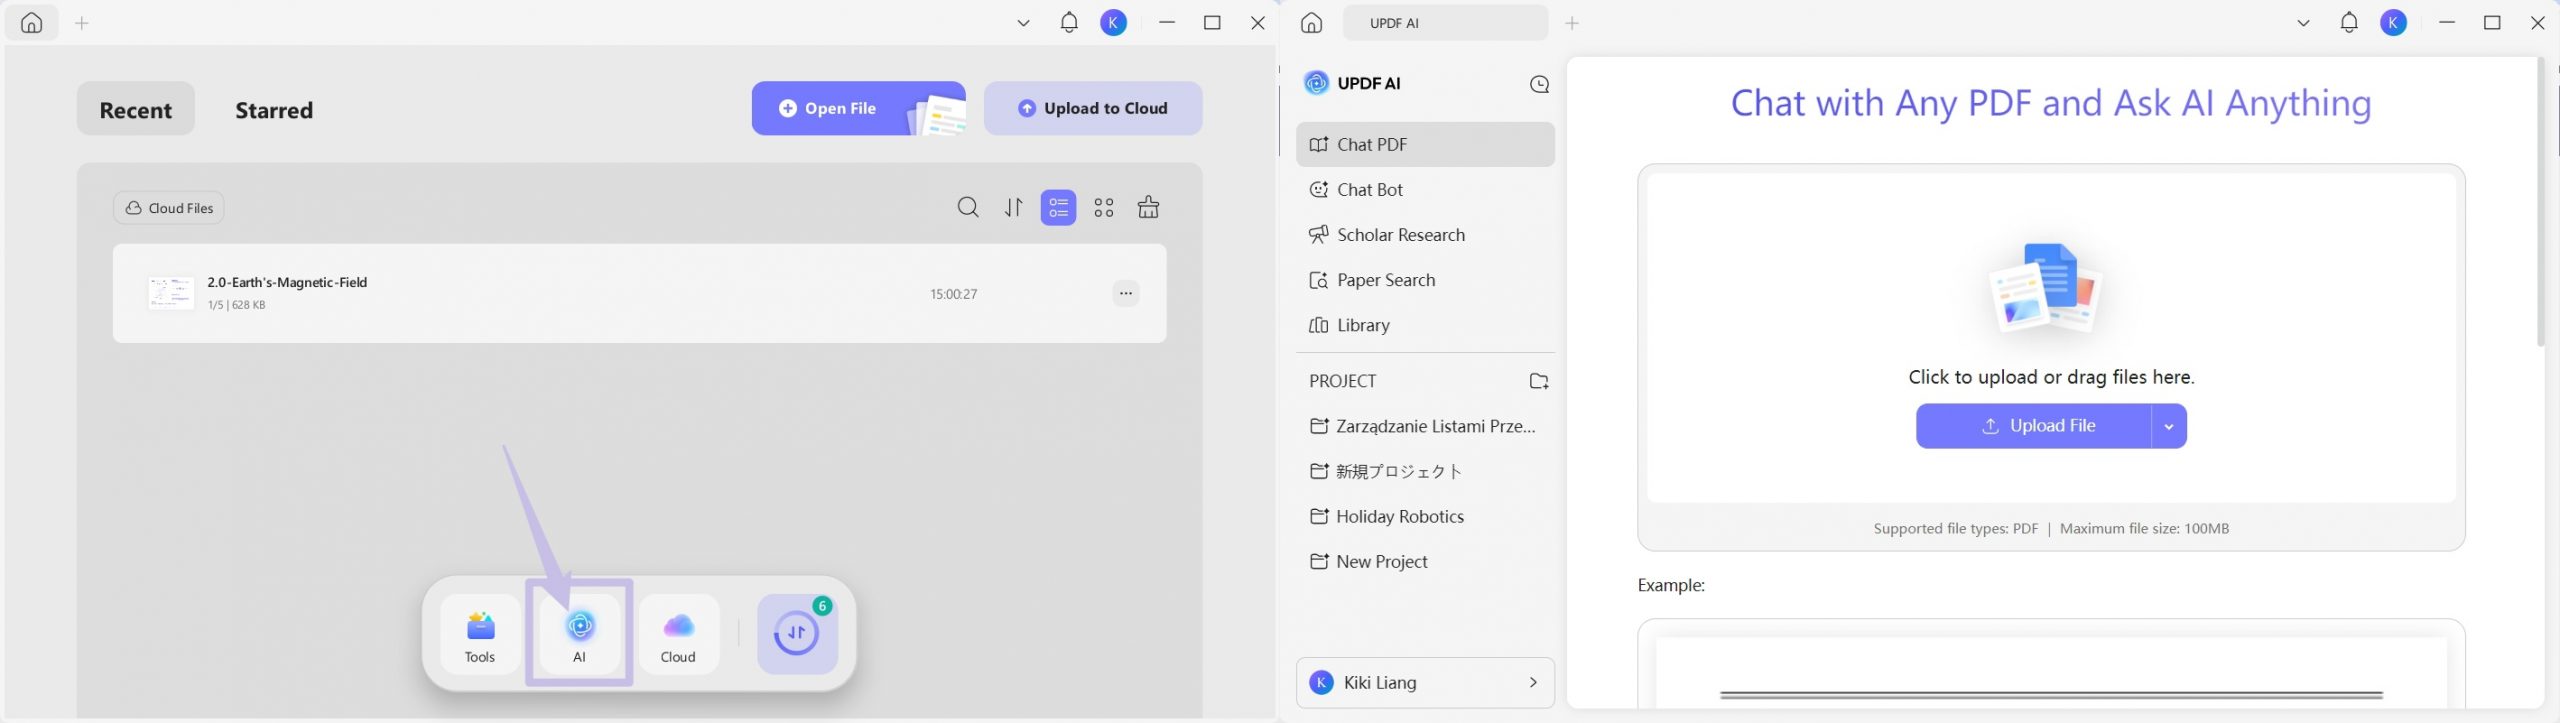Expand tab list chevron in UPDF AI window

coord(2303,23)
